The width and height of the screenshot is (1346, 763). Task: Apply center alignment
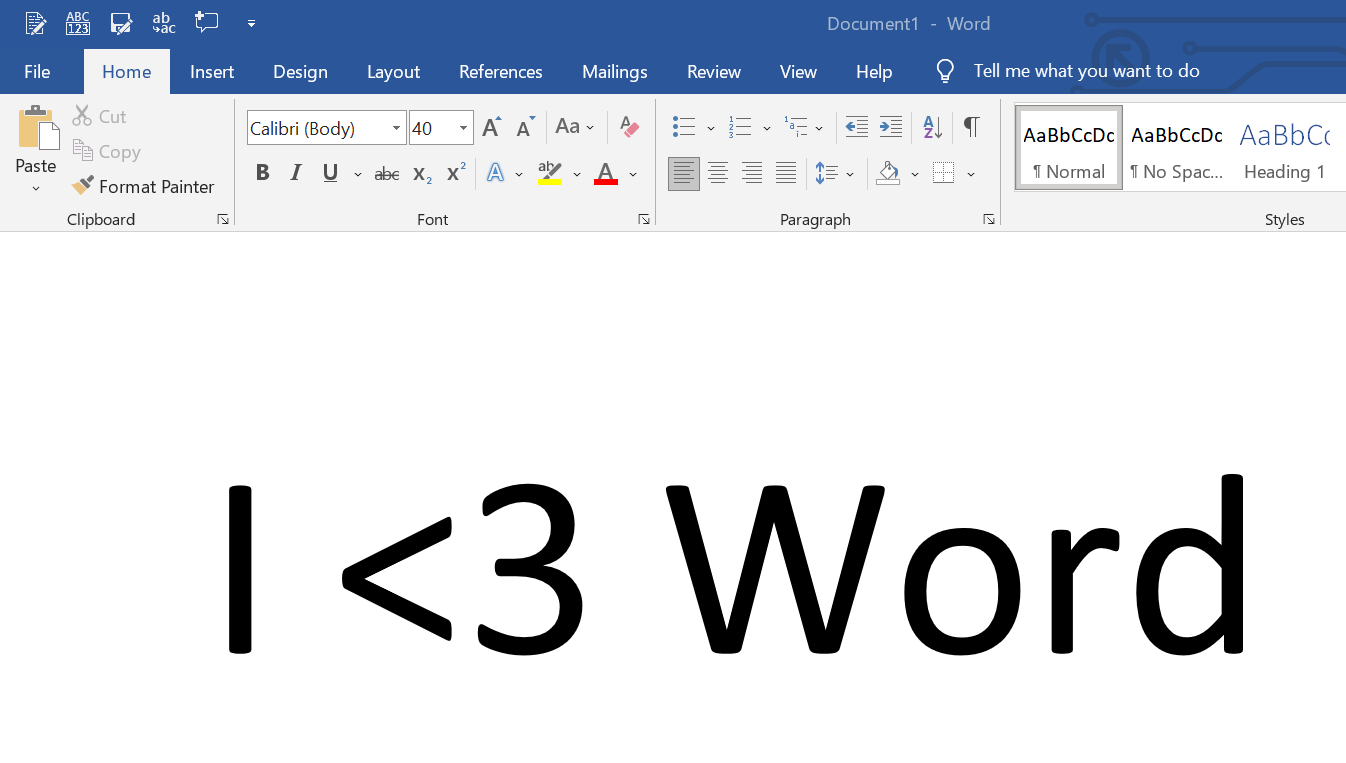click(718, 172)
